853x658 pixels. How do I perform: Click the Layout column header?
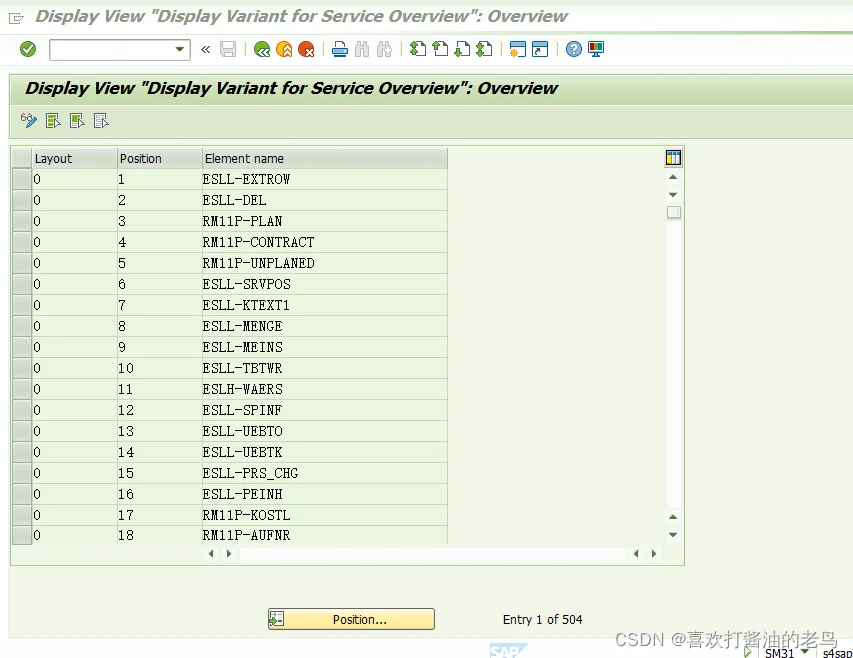[75, 159]
